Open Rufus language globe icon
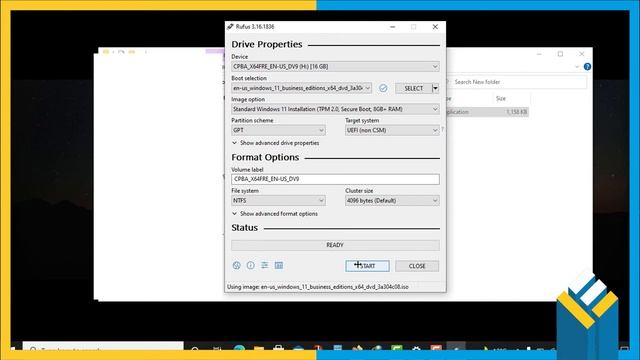 pyautogui.click(x=236, y=266)
